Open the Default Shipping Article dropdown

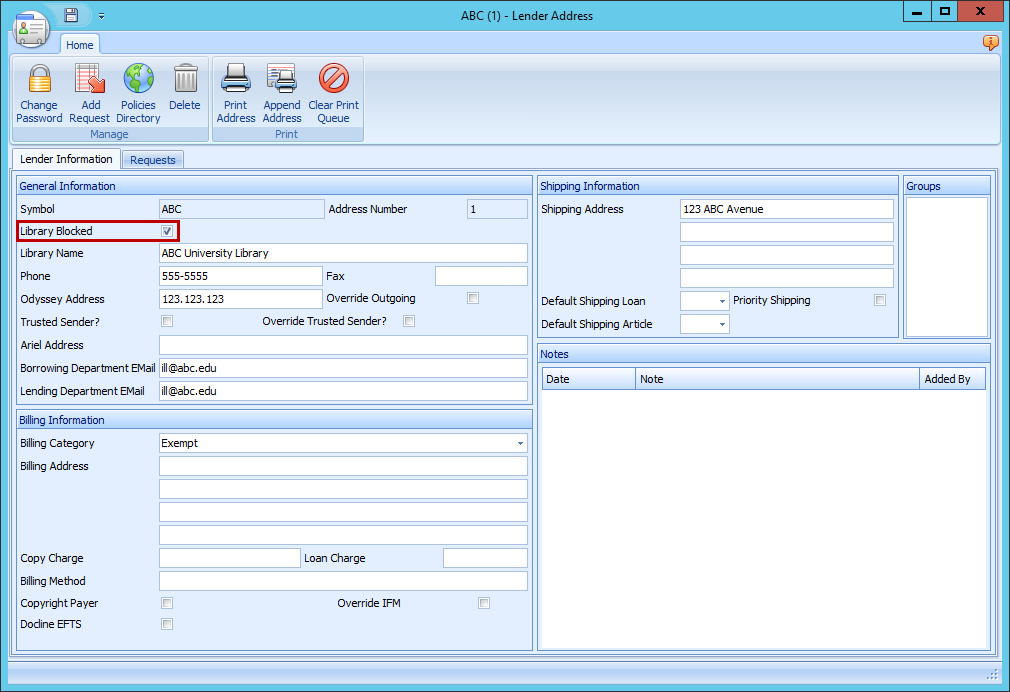click(x=719, y=324)
